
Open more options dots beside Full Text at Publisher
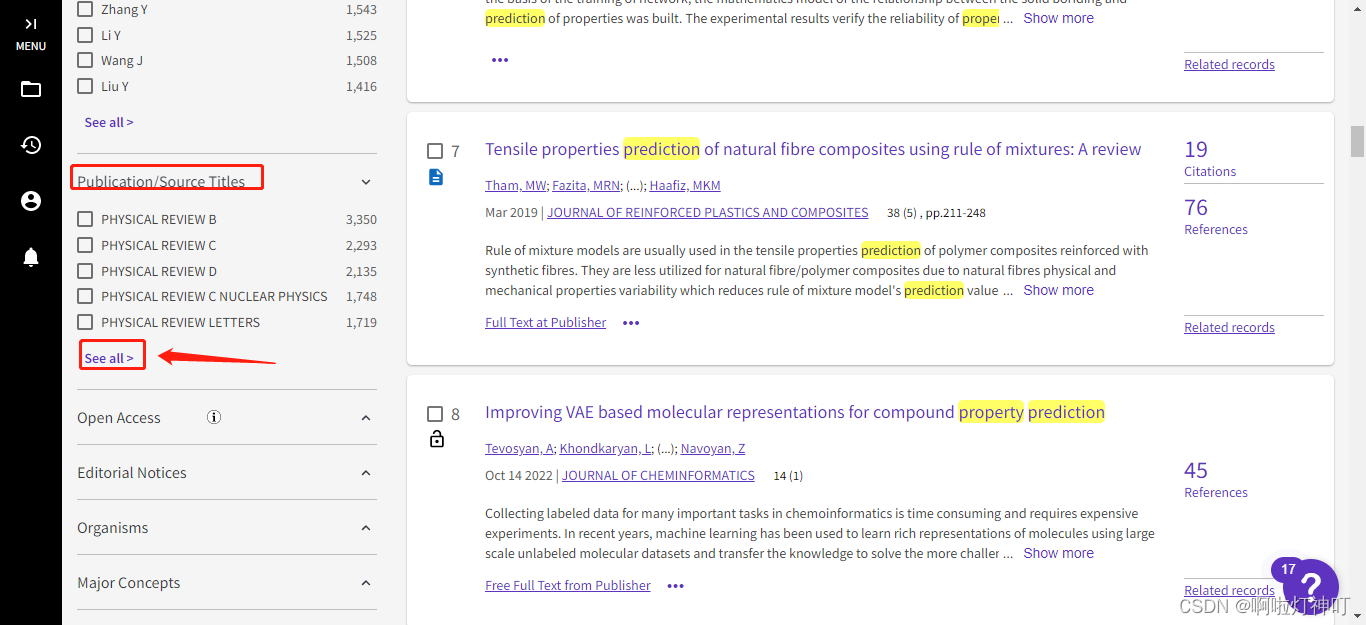(x=631, y=323)
